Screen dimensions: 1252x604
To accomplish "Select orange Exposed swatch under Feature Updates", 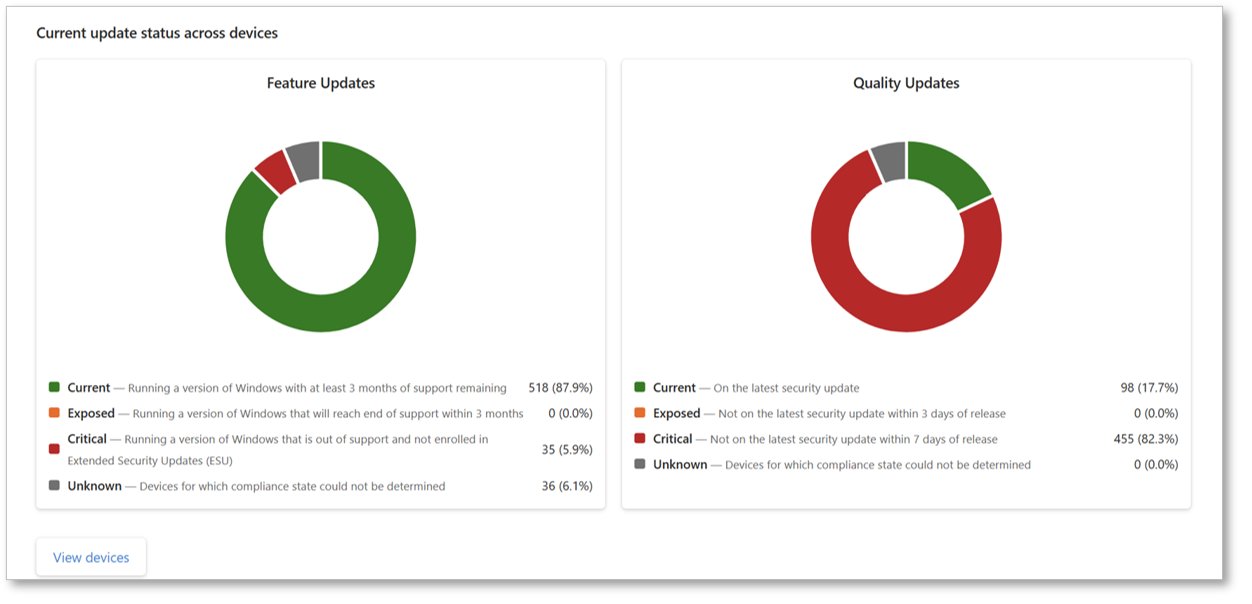I will point(54,413).
